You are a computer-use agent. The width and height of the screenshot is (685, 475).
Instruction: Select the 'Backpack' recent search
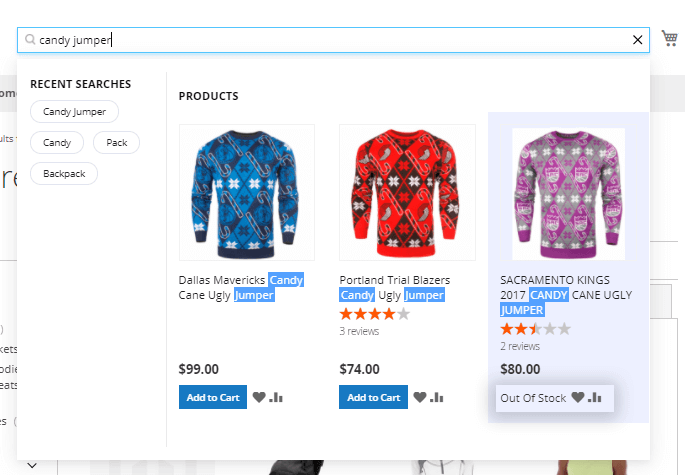(x=64, y=174)
